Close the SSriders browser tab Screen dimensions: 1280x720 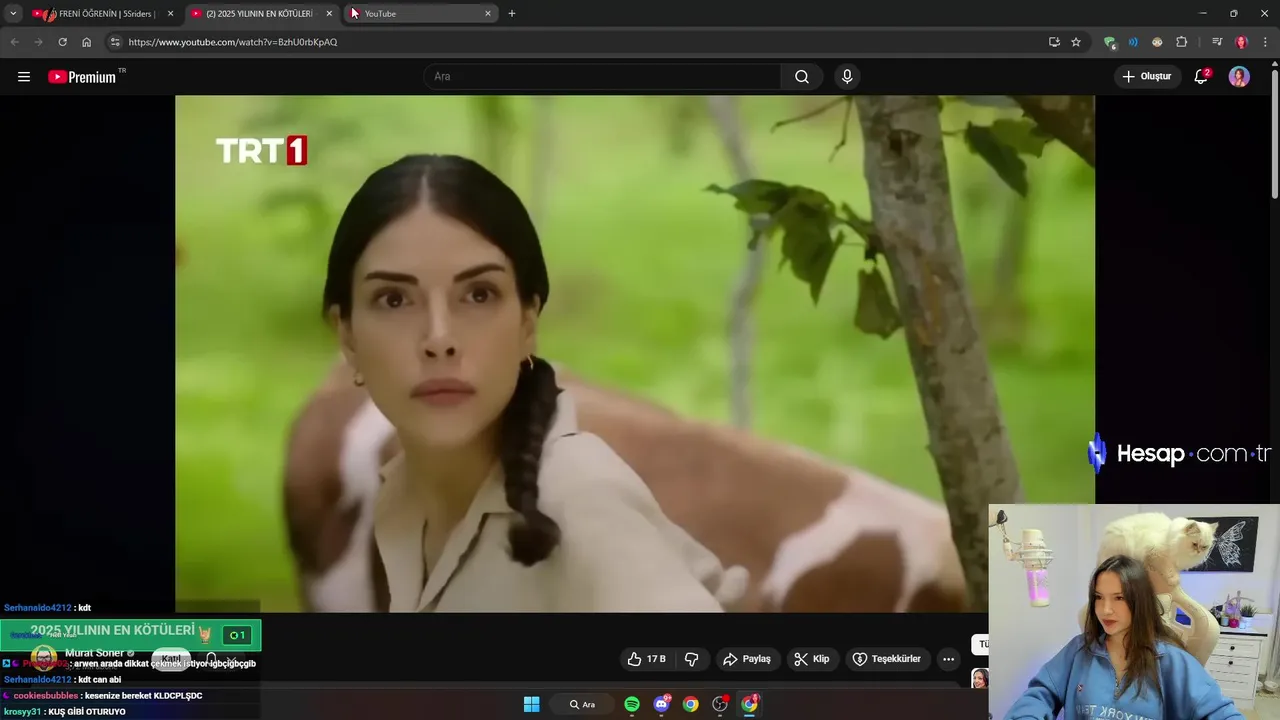click(x=170, y=14)
